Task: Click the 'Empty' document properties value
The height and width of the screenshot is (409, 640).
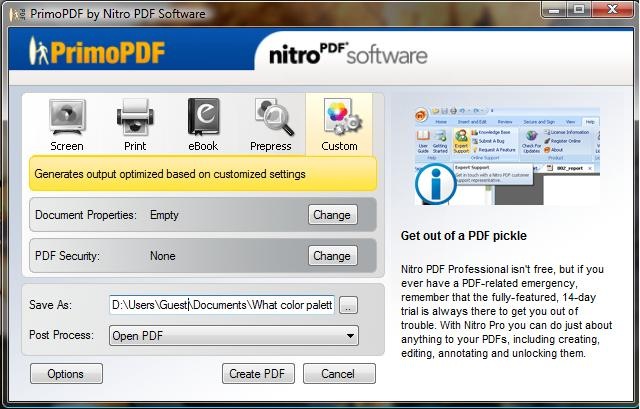Action: [164, 215]
